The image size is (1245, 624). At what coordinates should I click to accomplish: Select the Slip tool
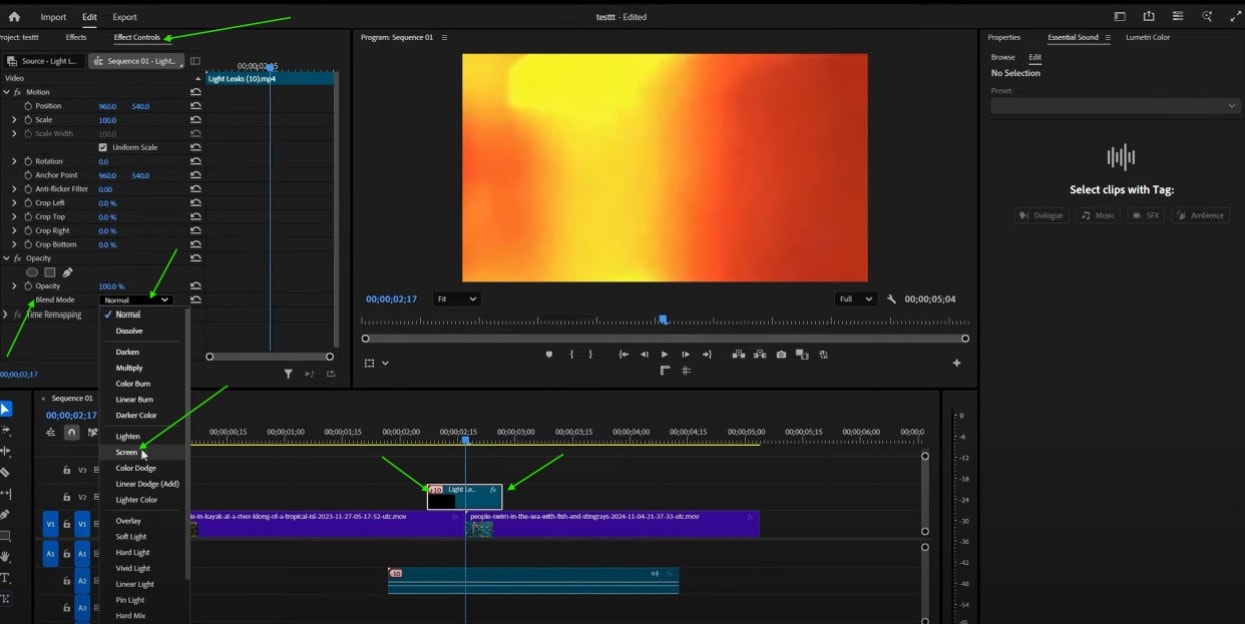click(5, 493)
